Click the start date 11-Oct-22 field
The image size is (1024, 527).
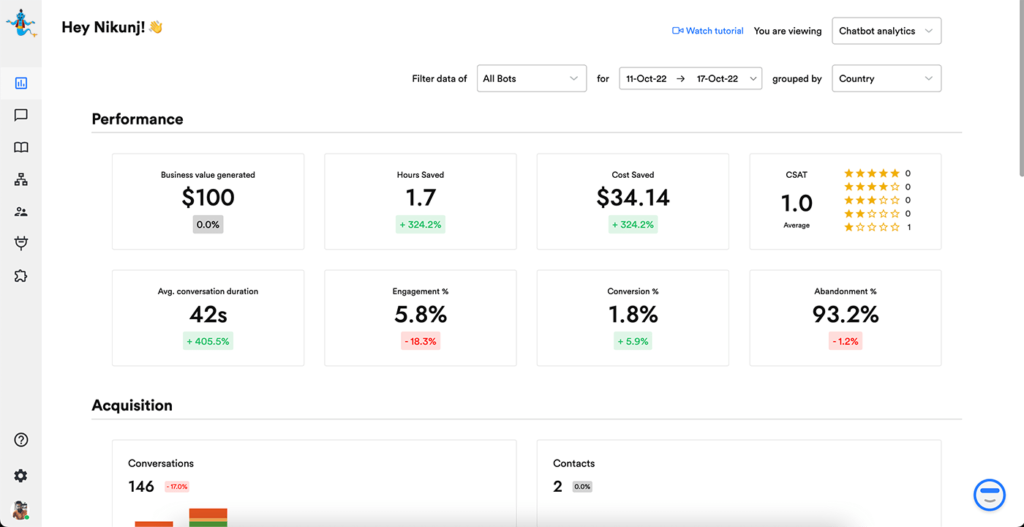(x=646, y=78)
